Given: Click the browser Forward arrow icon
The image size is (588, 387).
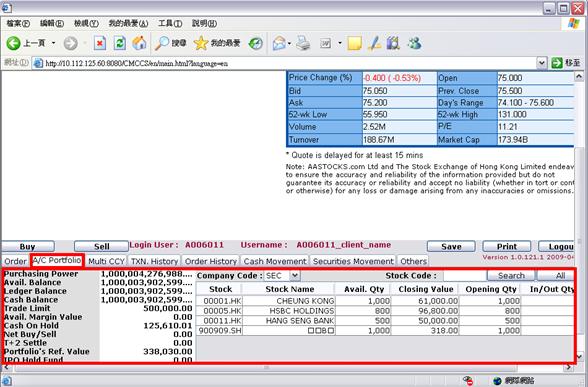Looking at the screenshot, I should (x=70, y=44).
